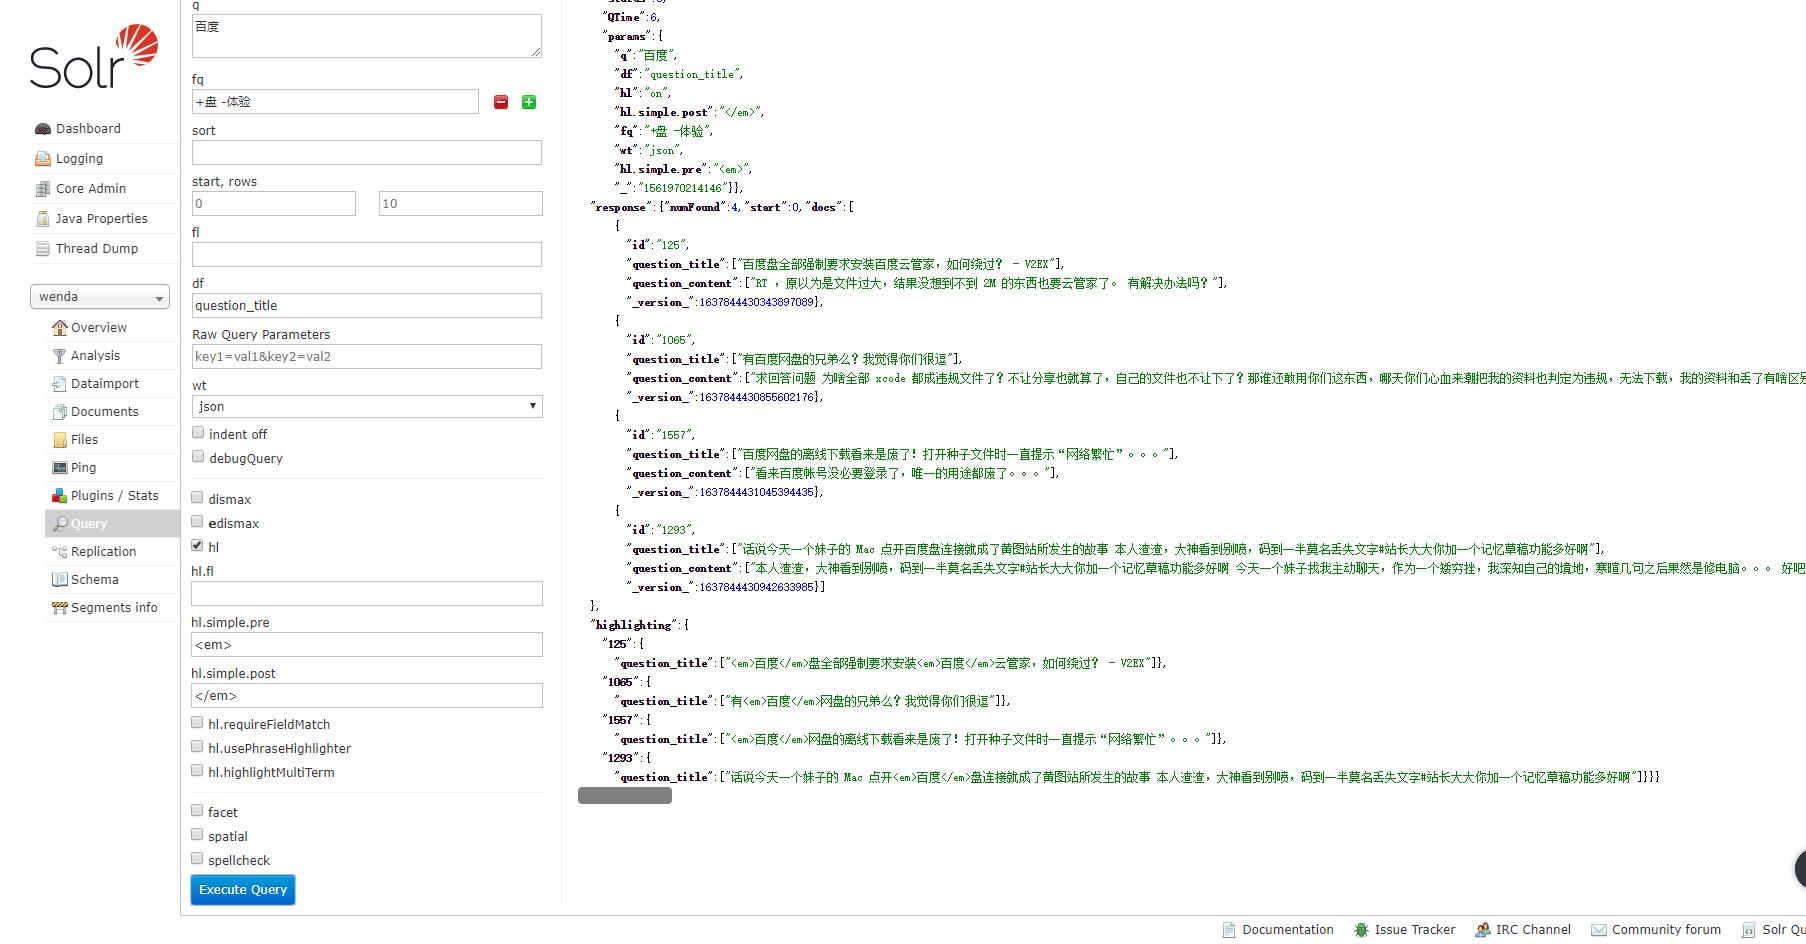Click the Issue Tracker bug icon
Viewport: 1806px width, 944px height.
pos(1361,930)
